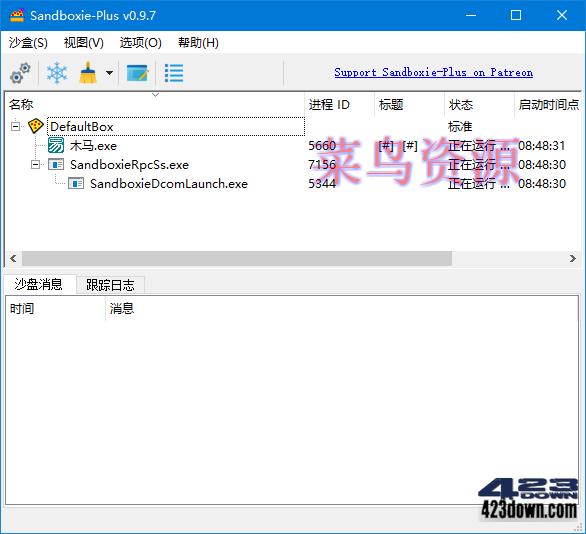586x534 pixels.
Task: Click process ID 5344 cell
Action: pos(322,183)
